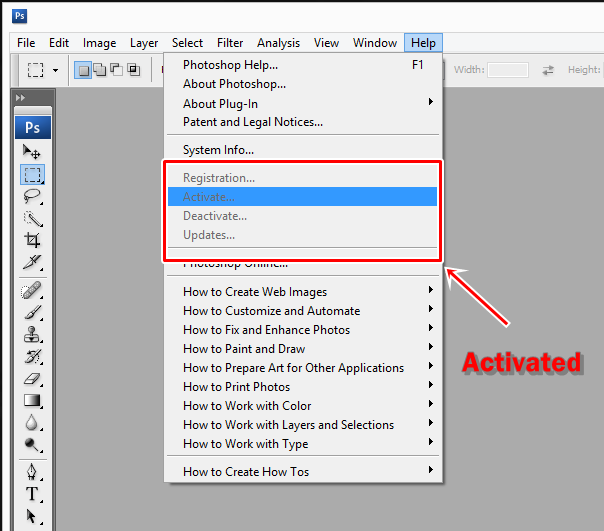The width and height of the screenshot is (604, 531).
Task: Select the Crop tool
Action: pyautogui.click(x=32, y=240)
